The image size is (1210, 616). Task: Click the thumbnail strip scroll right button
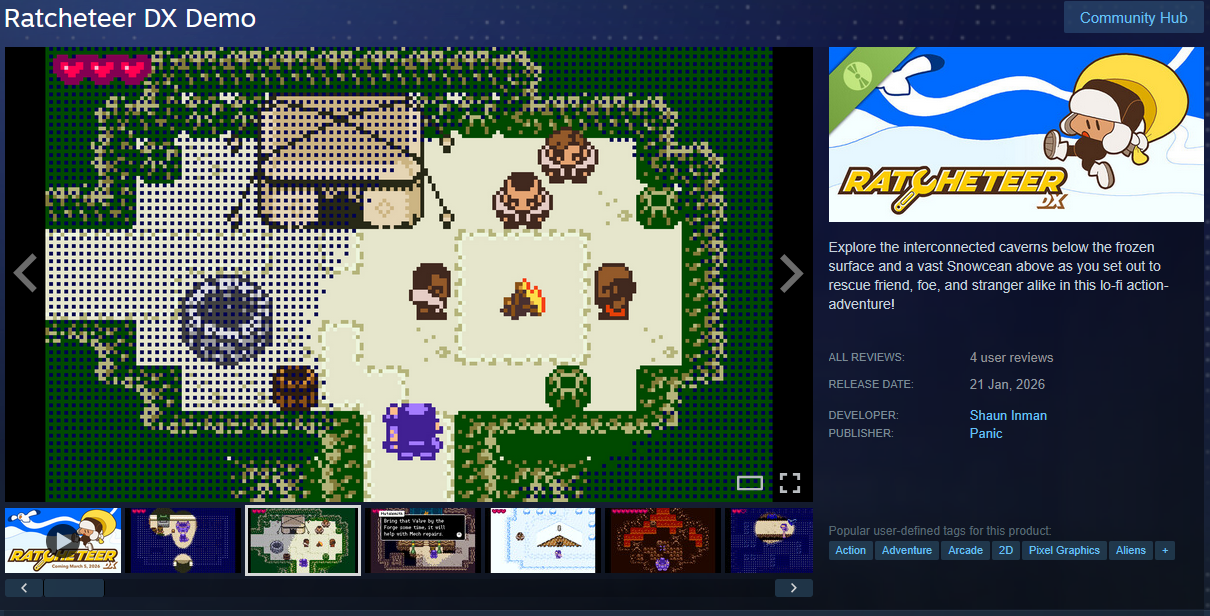pyautogui.click(x=794, y=588)
